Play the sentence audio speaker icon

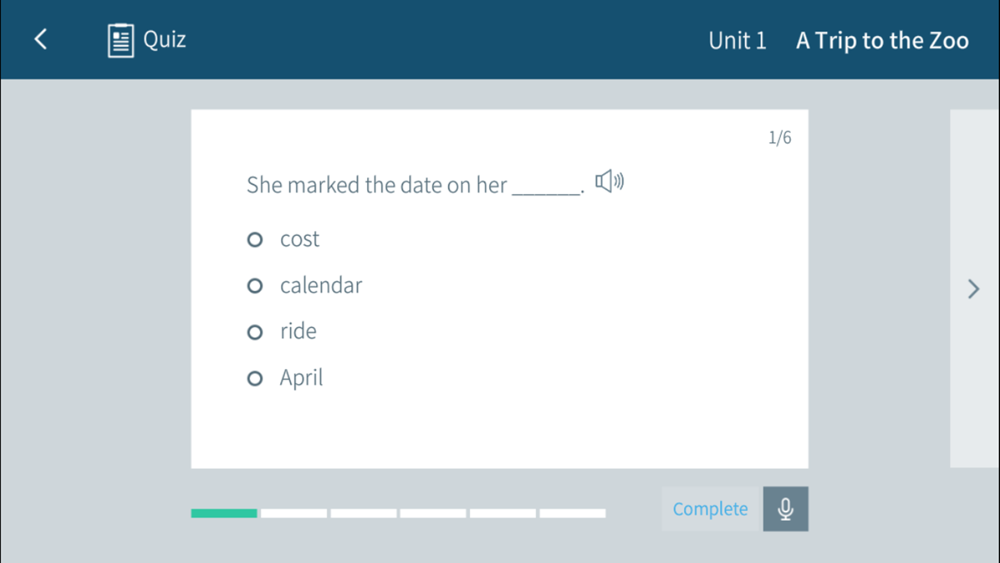pyautogui.click(x=609, y=181)
